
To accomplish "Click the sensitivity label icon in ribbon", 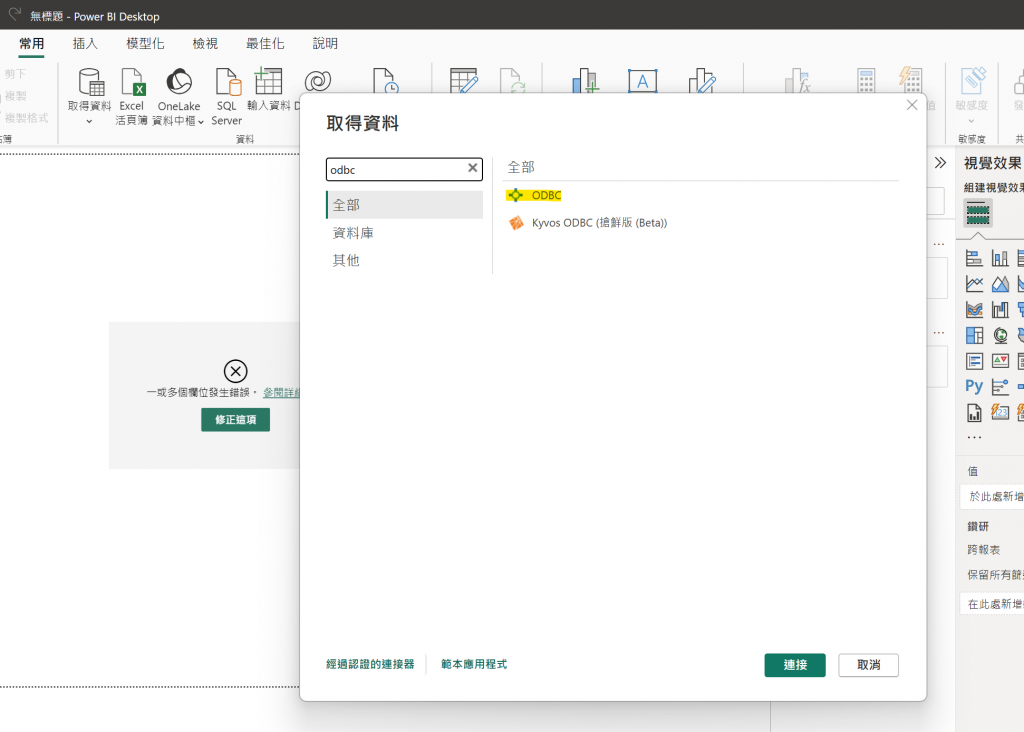I will point(972,82).
